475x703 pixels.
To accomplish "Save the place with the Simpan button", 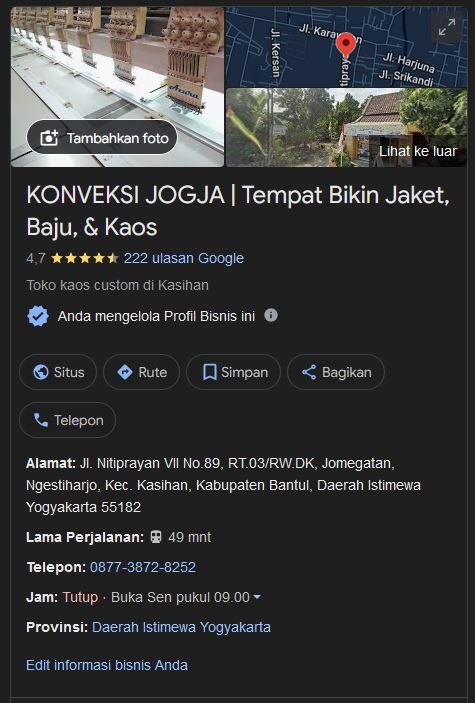I will pyautogui.click(x=234, y=372).
